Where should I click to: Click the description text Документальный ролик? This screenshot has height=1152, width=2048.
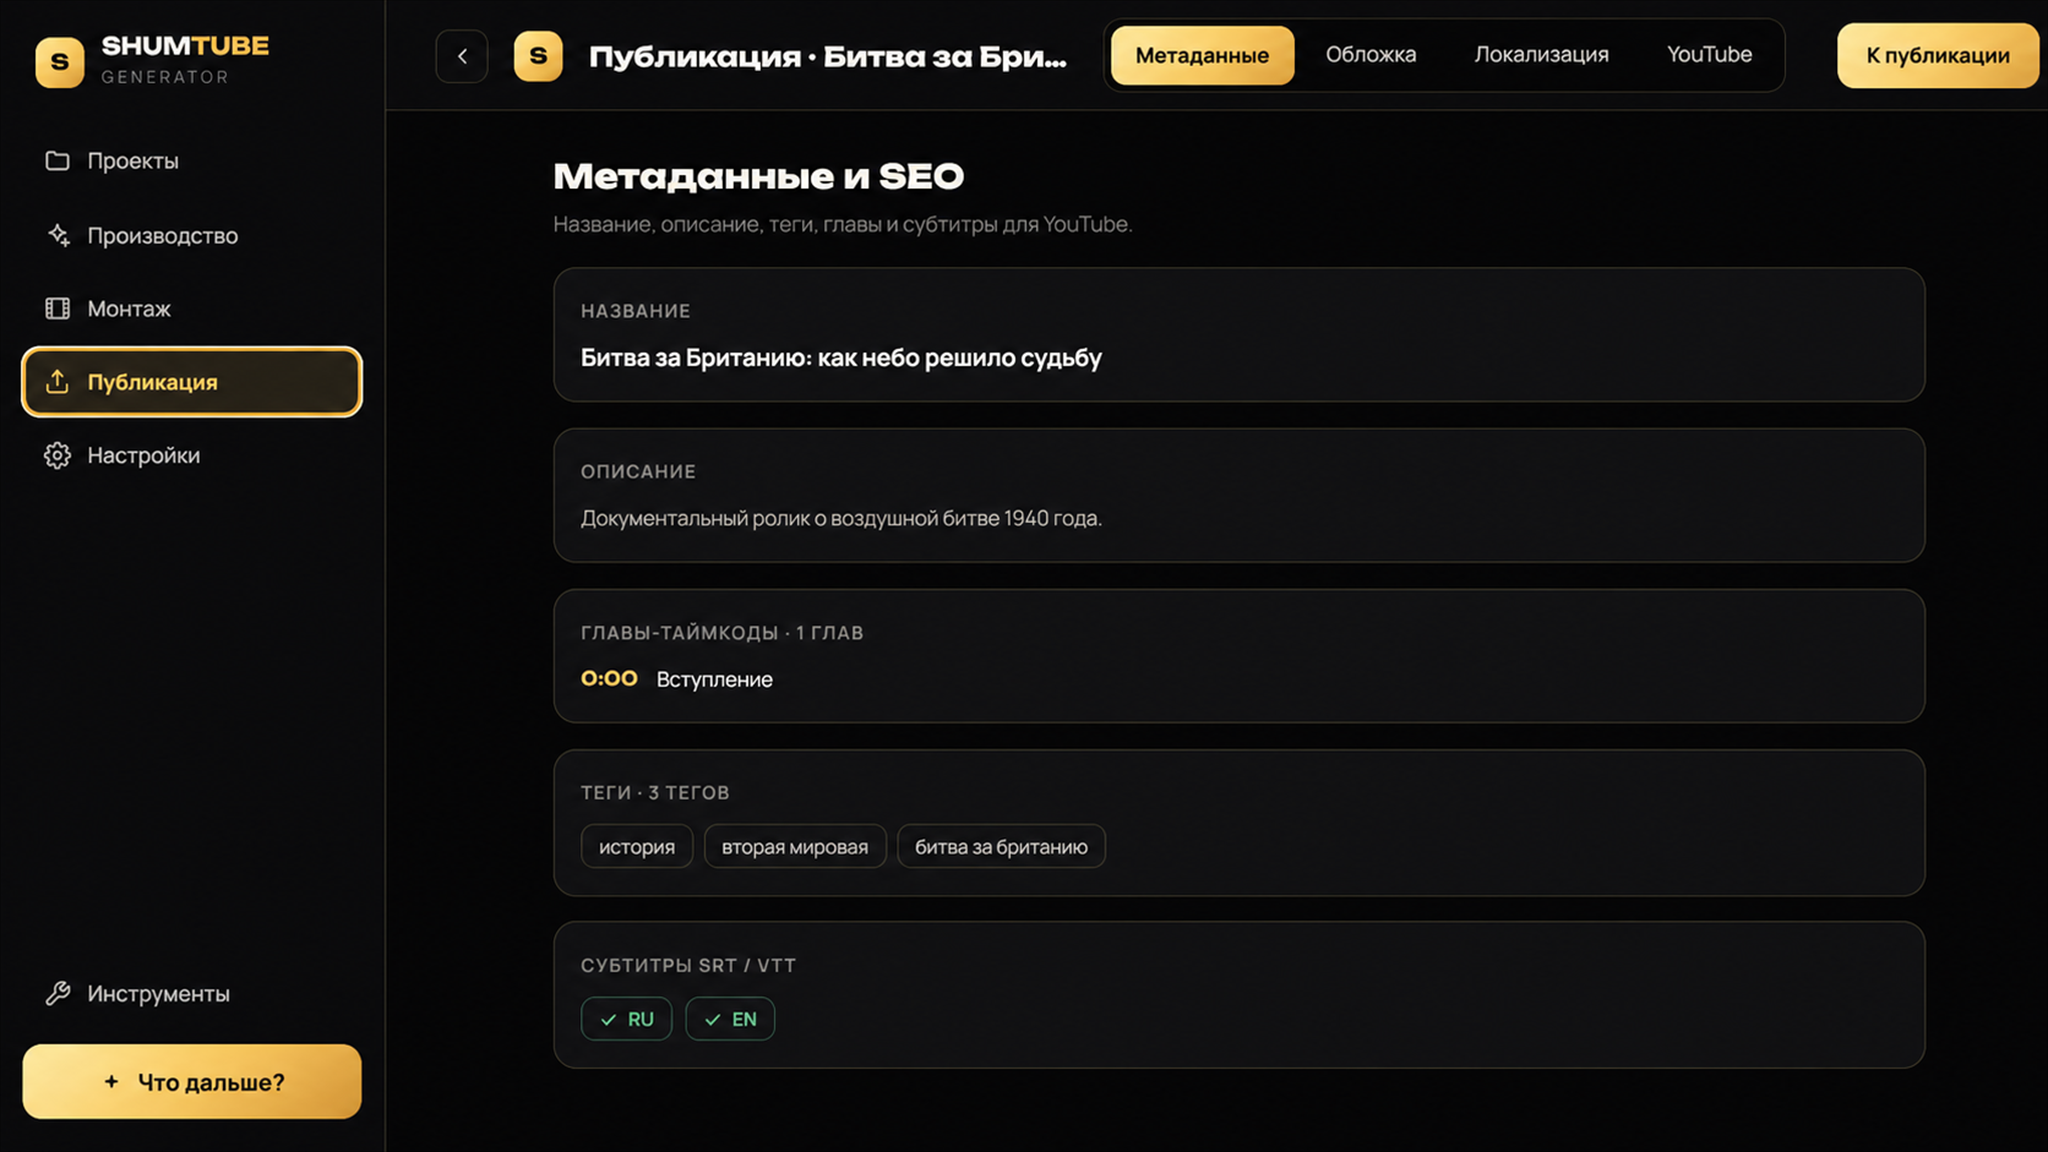(x=841, y=518)
